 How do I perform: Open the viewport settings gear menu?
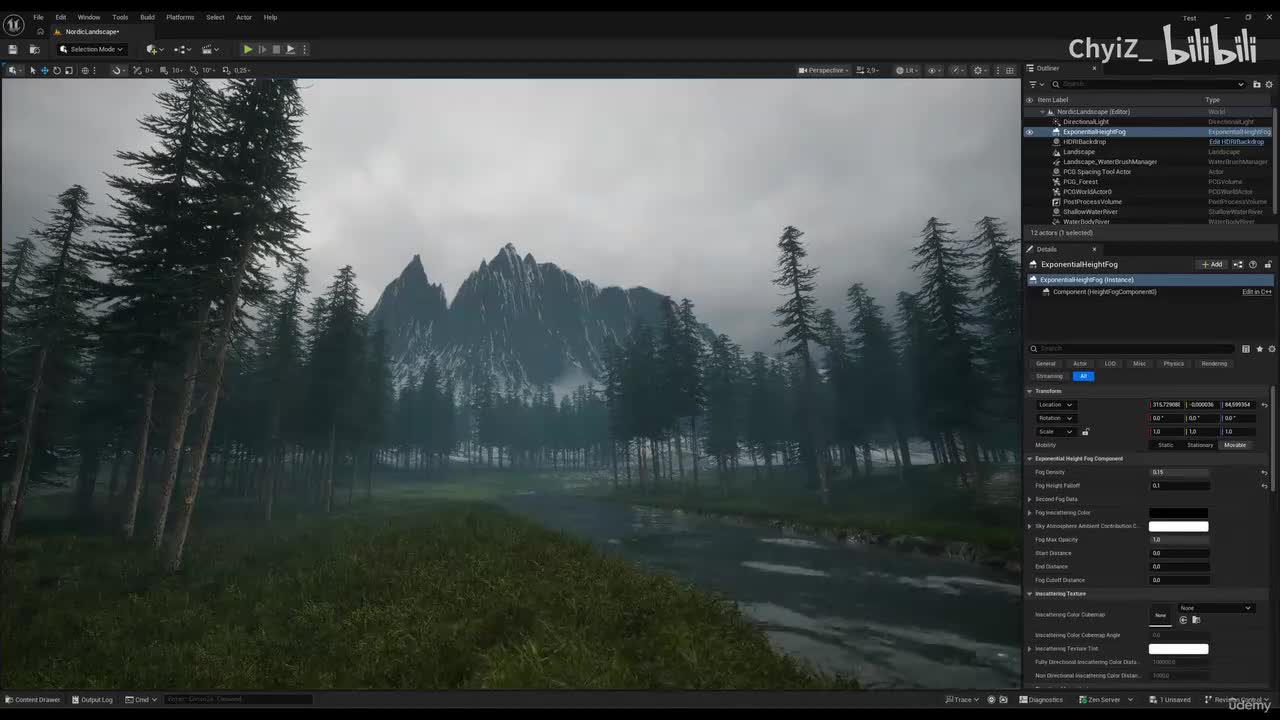[980, 70]
